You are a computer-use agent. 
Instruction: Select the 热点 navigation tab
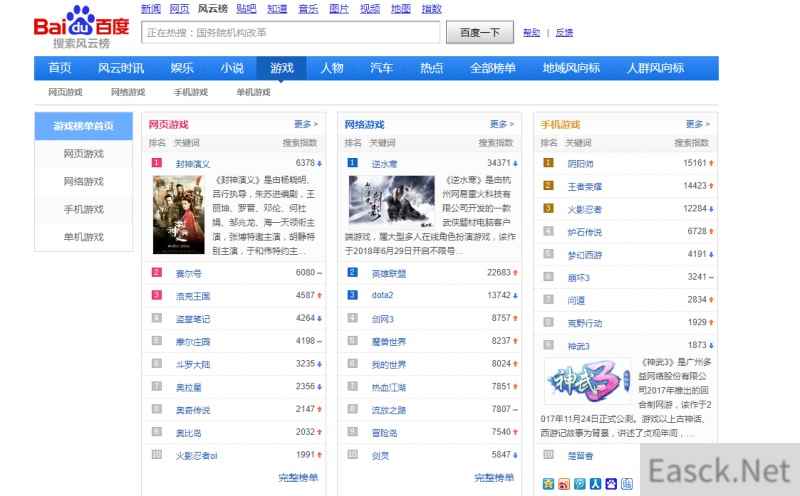click(431, 68)
